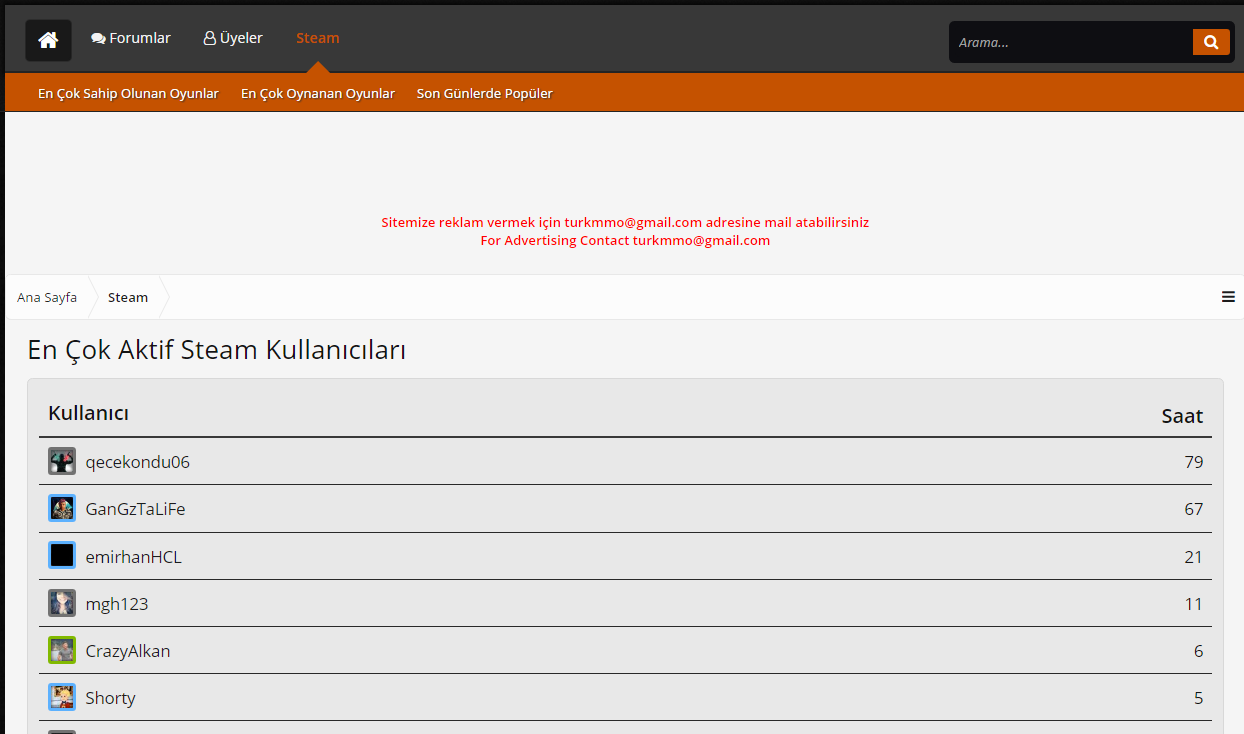Screen dimensions: 1244x734
Task: Click the 21 hours value
Action: point(1193,557)
